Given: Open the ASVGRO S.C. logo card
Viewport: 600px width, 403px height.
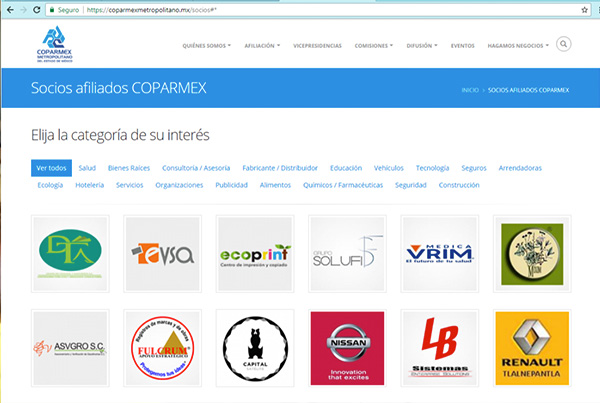Looking at the screenshot, I should pyautogui.click(x=70, y=348).
